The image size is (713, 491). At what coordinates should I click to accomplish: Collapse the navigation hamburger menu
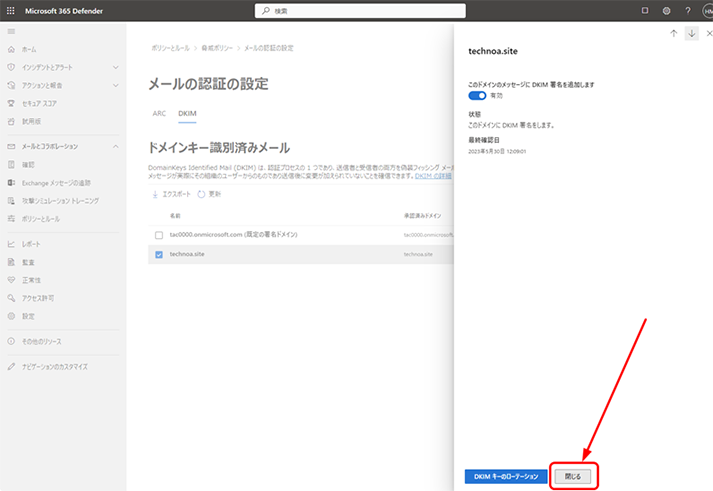pyautogui.click(x=11, y=31)
